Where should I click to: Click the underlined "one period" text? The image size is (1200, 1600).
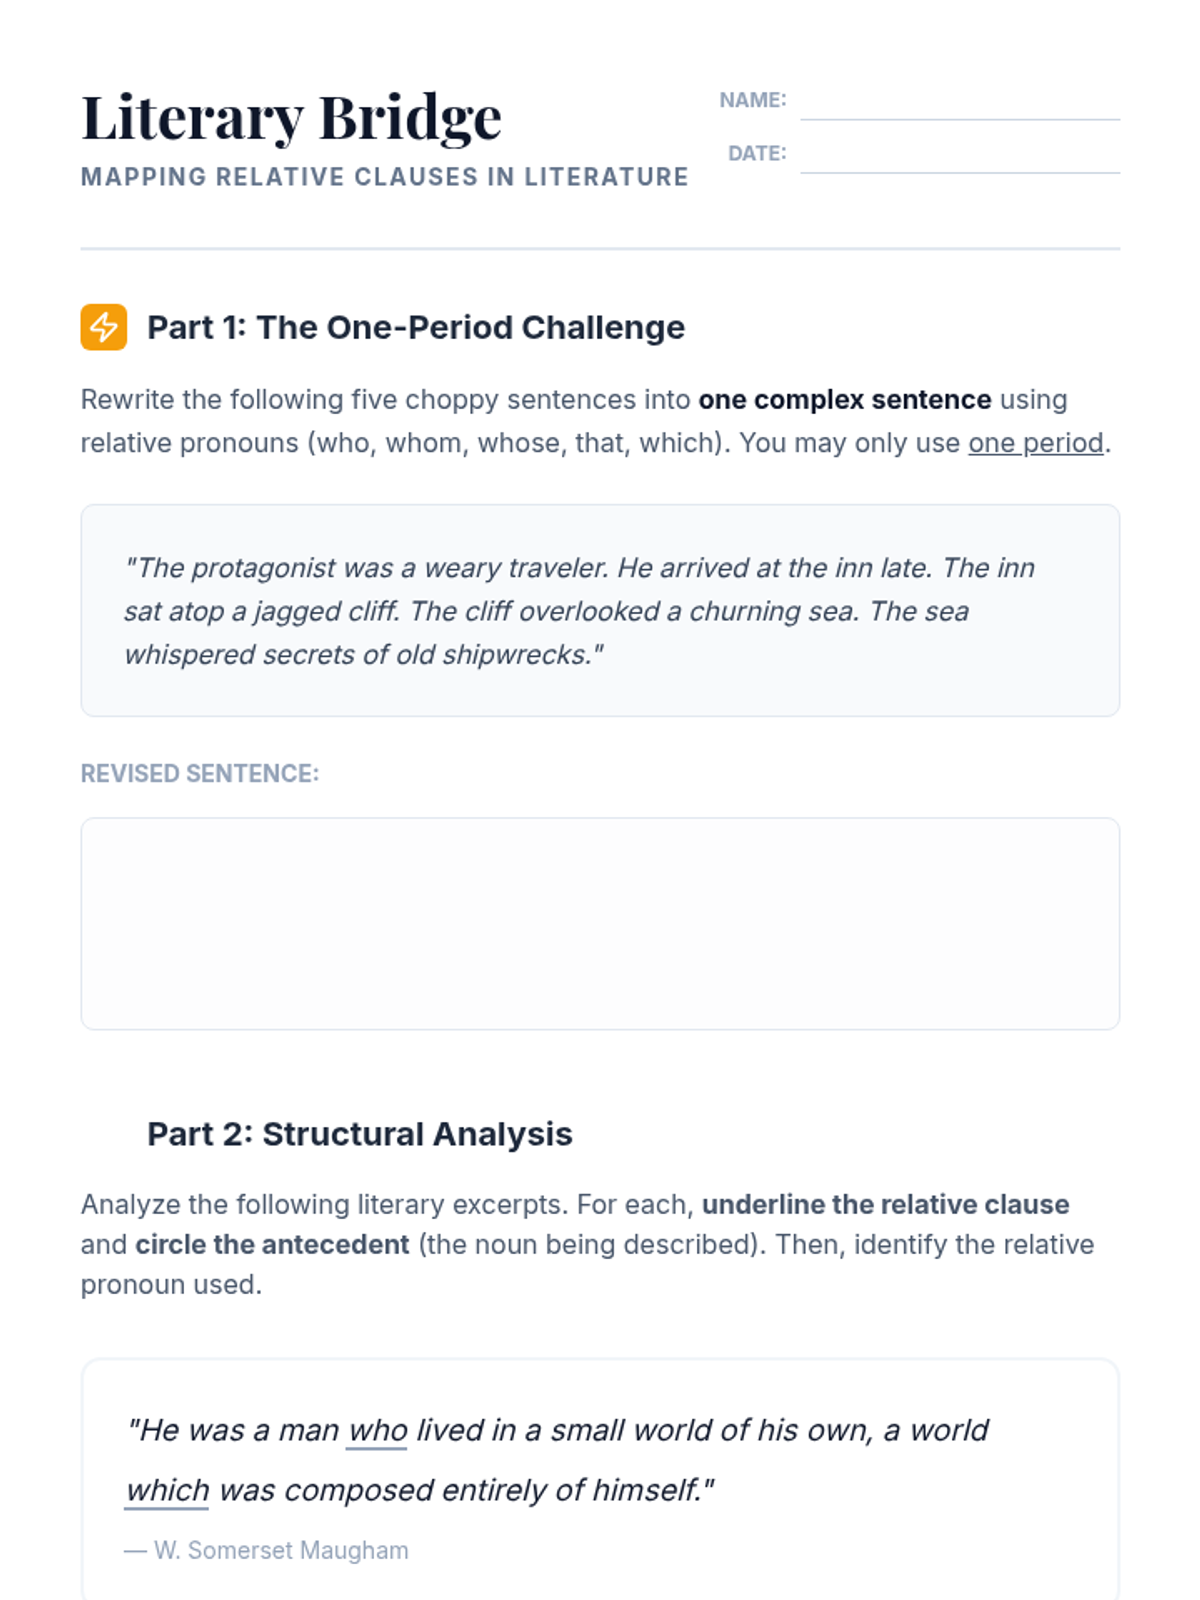(x=1035, y=443)
